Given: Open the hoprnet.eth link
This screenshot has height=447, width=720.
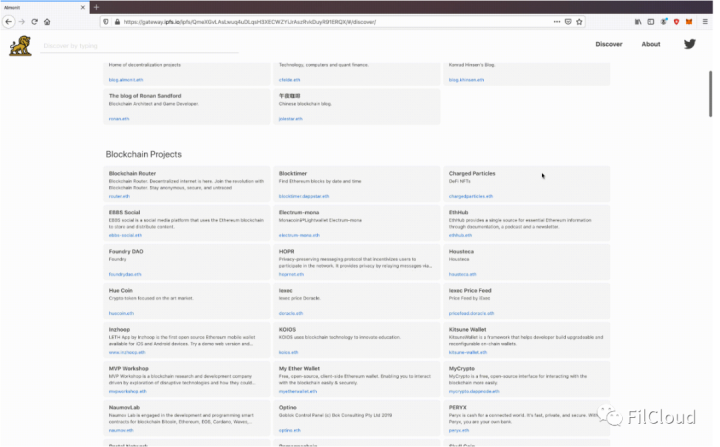Looking at the screenshot, I should pyautogui.click(x=291, y=274).
